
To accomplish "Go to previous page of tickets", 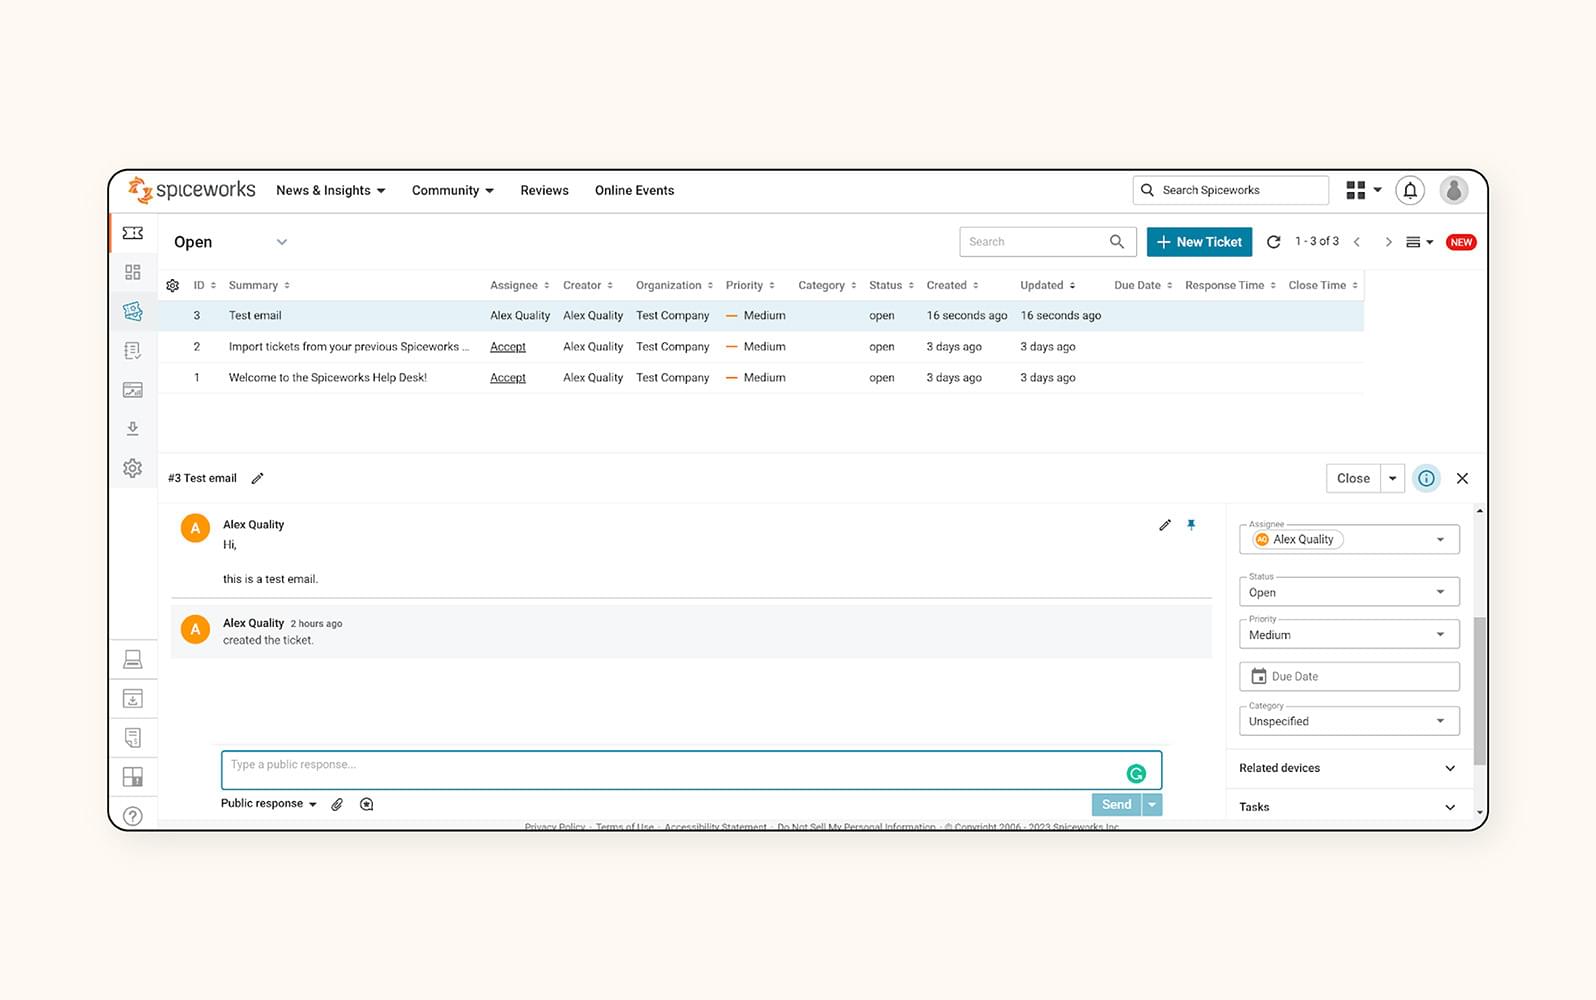I will (1357, 242).
